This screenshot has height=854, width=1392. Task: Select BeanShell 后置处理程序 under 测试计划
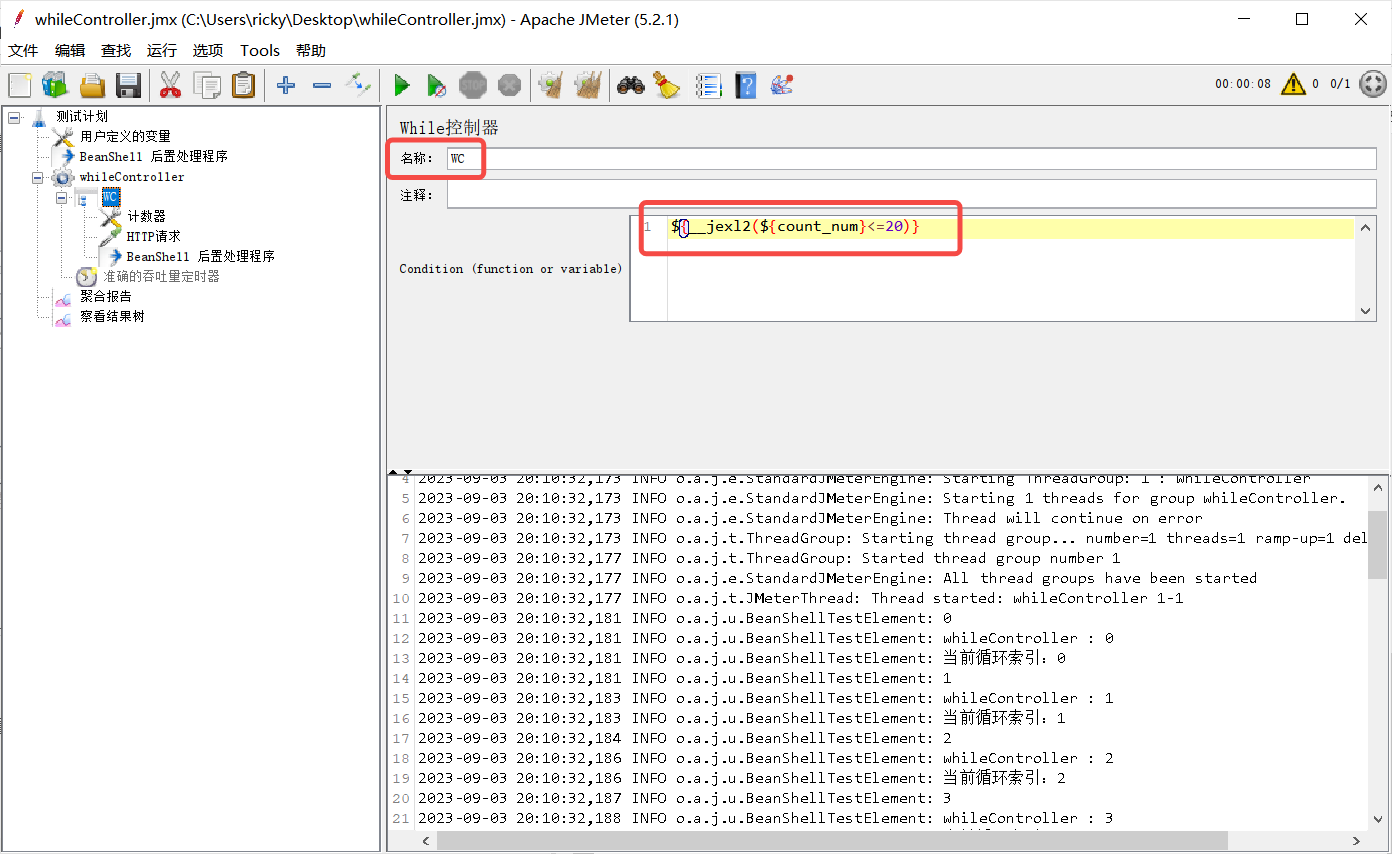coord(153,156)
